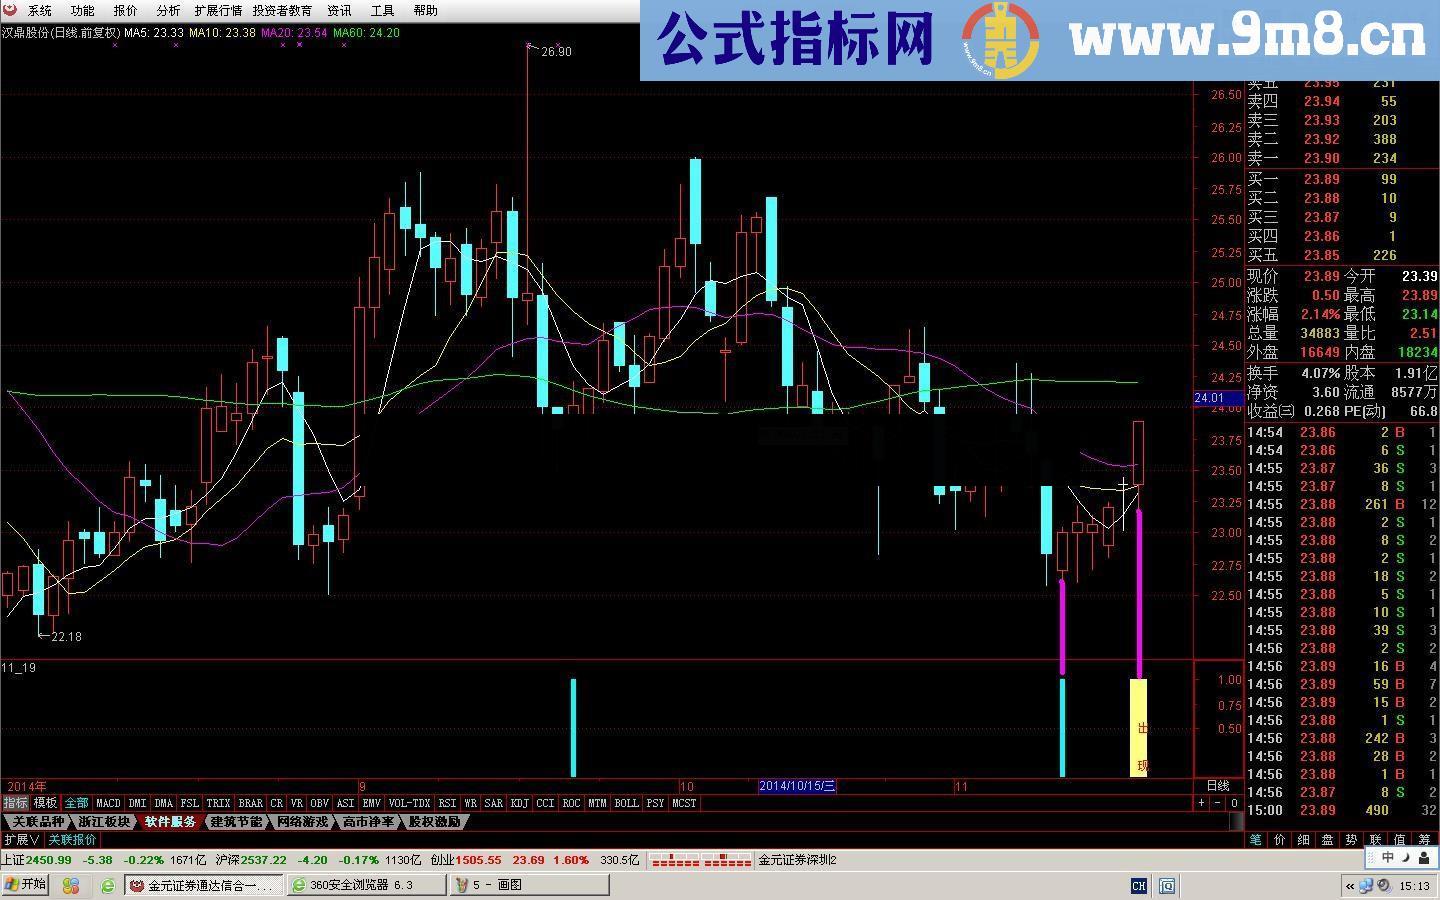
Task: Click « to expand hidden system tray icons
Action: tap(1350, 886)
